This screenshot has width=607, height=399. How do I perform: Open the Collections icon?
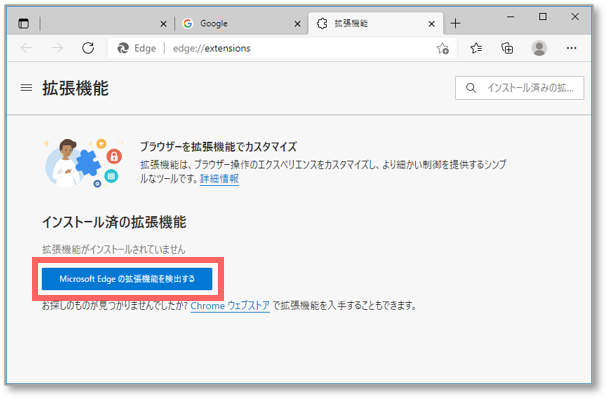(507, 48)
